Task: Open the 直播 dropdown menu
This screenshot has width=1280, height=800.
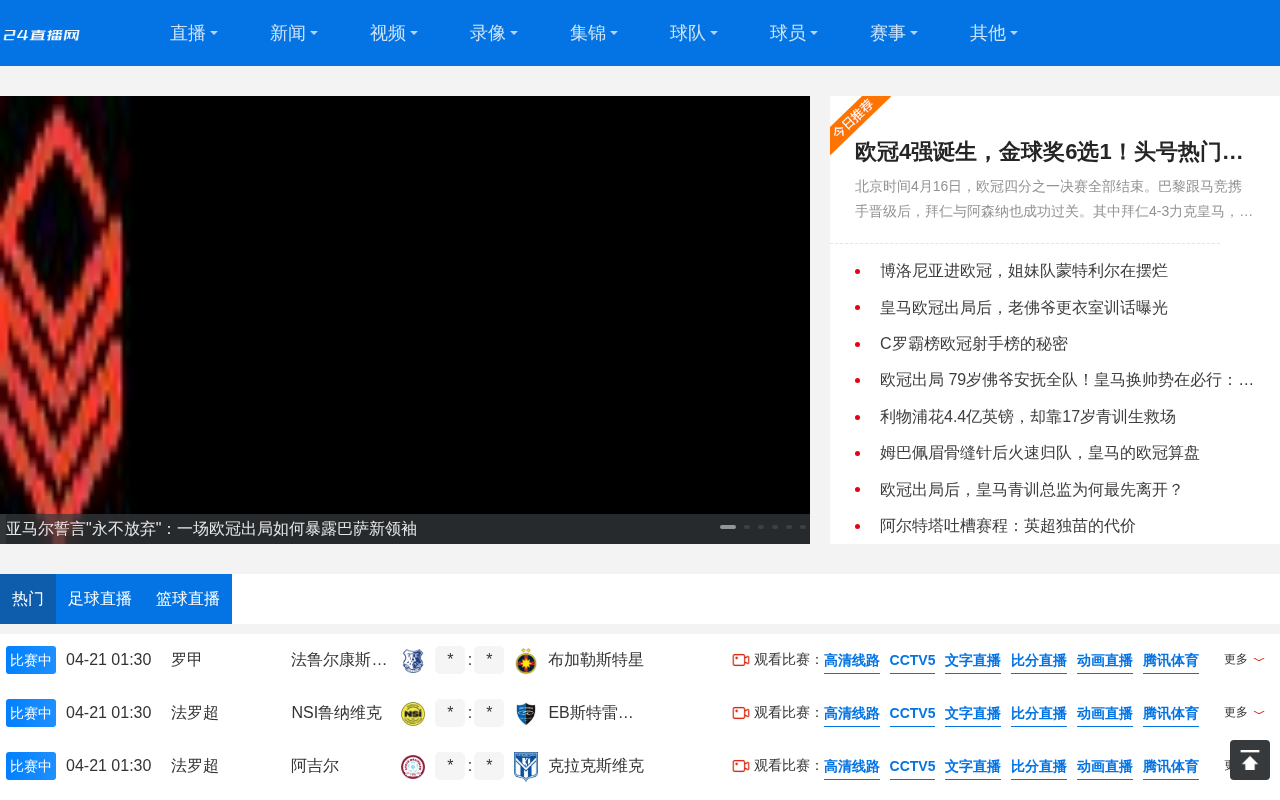Action: pyautogui.click(x=194, y=33)
